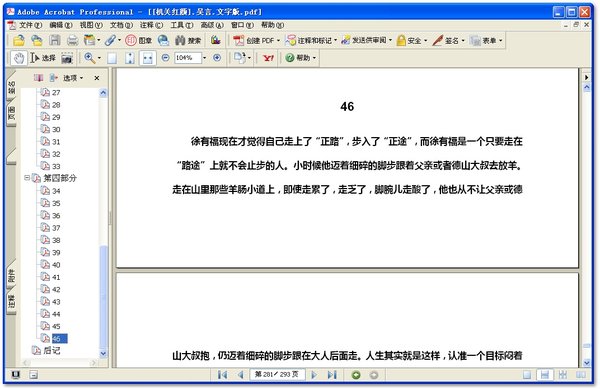Open the 注释 menu

point(151,25)
